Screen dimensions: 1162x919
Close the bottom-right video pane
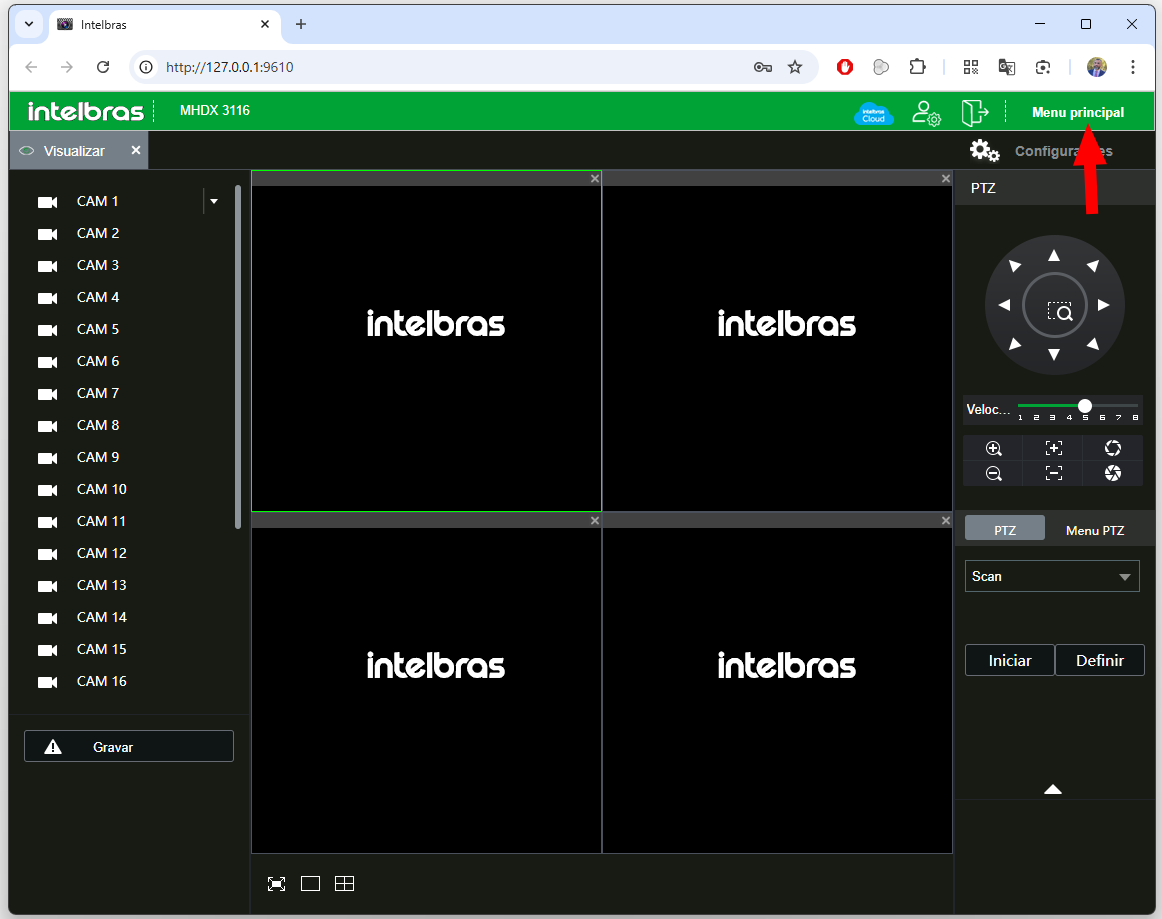click(946, 521)
